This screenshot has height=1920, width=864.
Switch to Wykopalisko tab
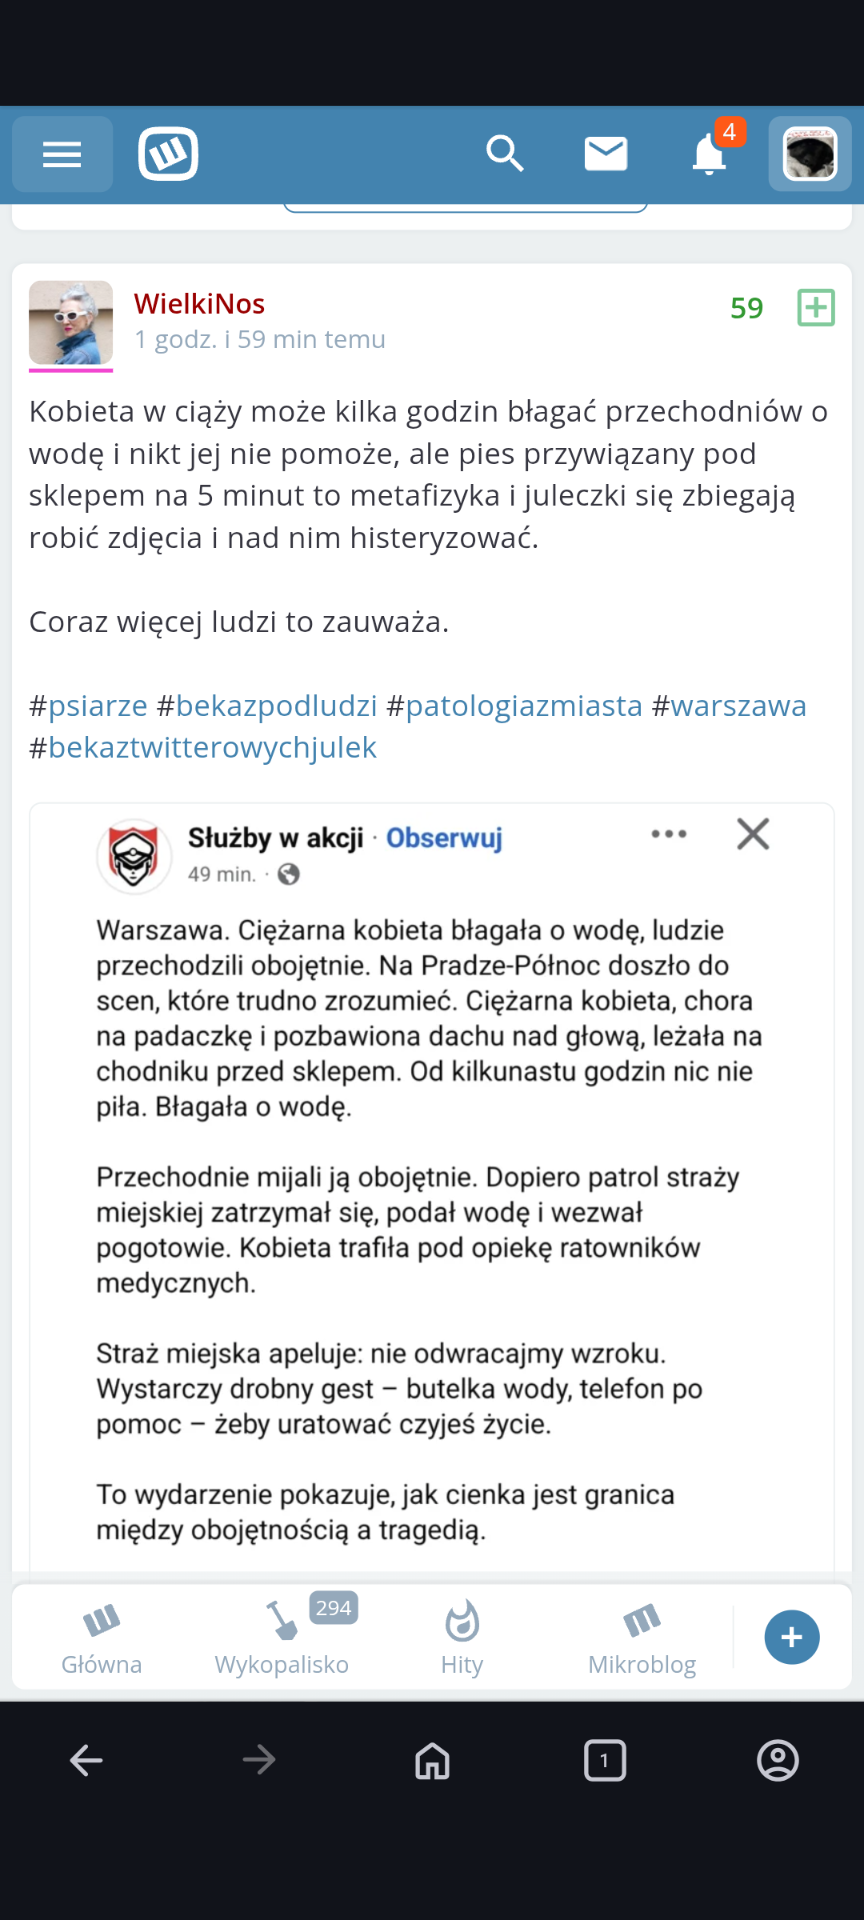point(282,1637)
